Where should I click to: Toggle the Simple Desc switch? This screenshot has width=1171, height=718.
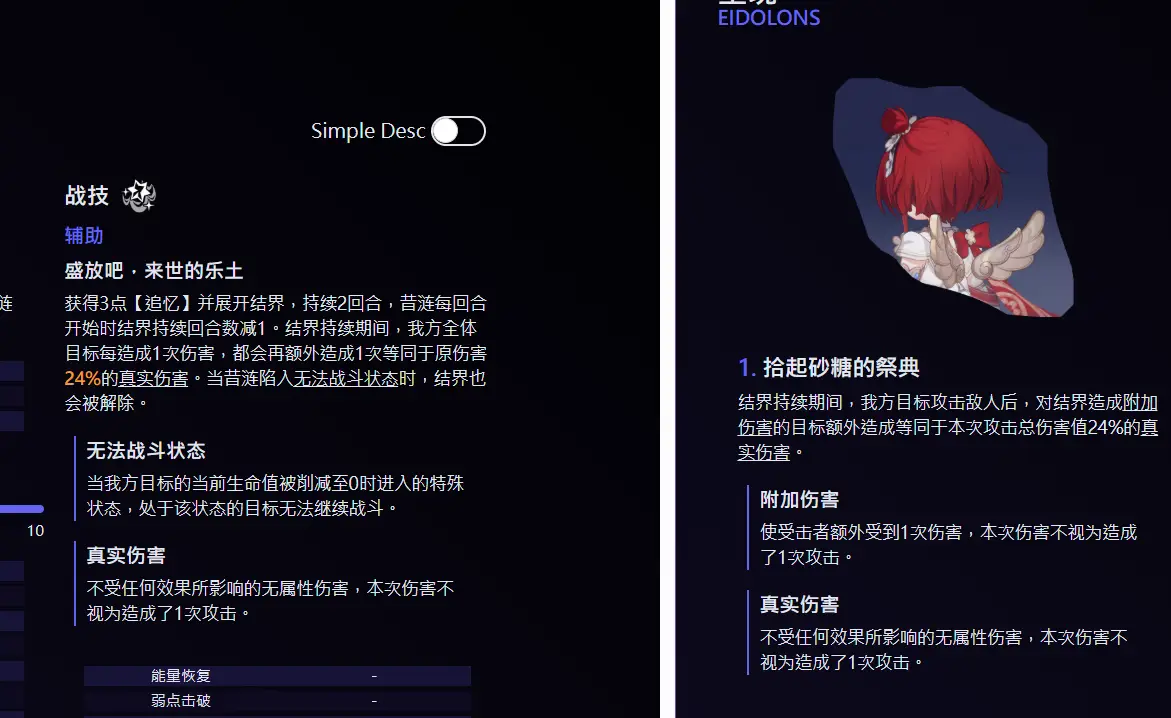coord(459,131)
